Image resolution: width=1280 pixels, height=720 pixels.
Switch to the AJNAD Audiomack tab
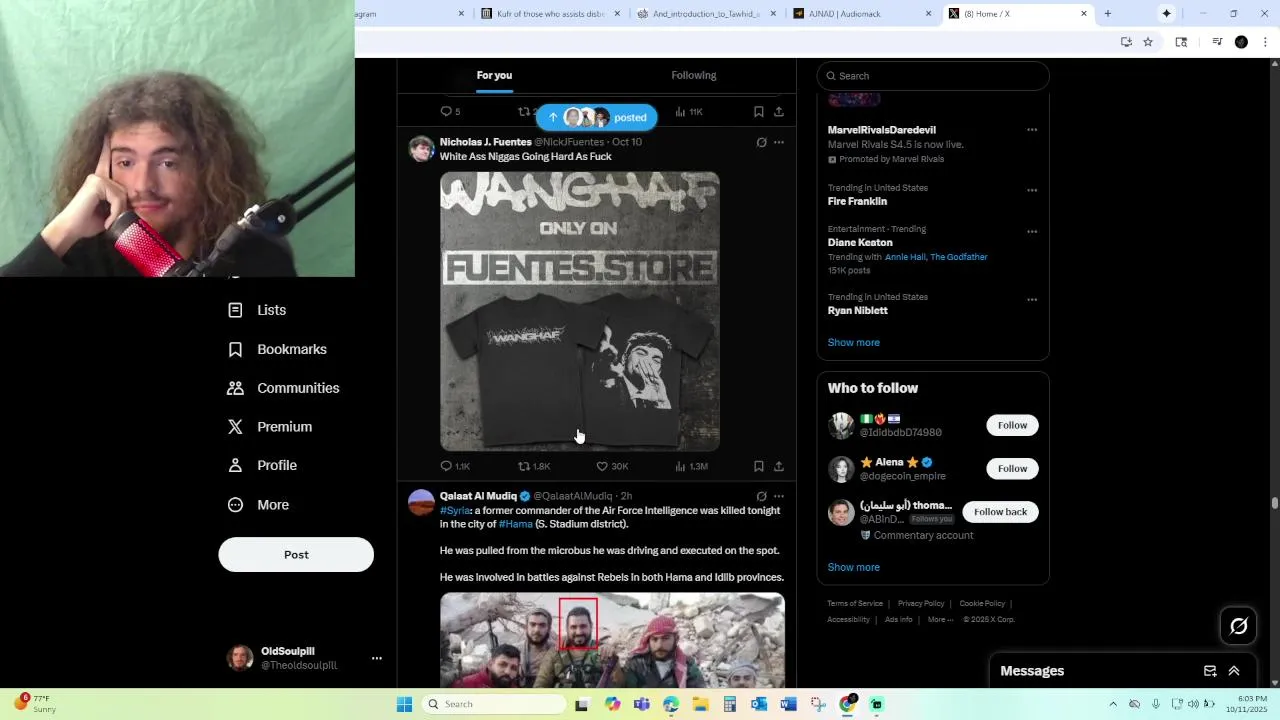[860, 14]
